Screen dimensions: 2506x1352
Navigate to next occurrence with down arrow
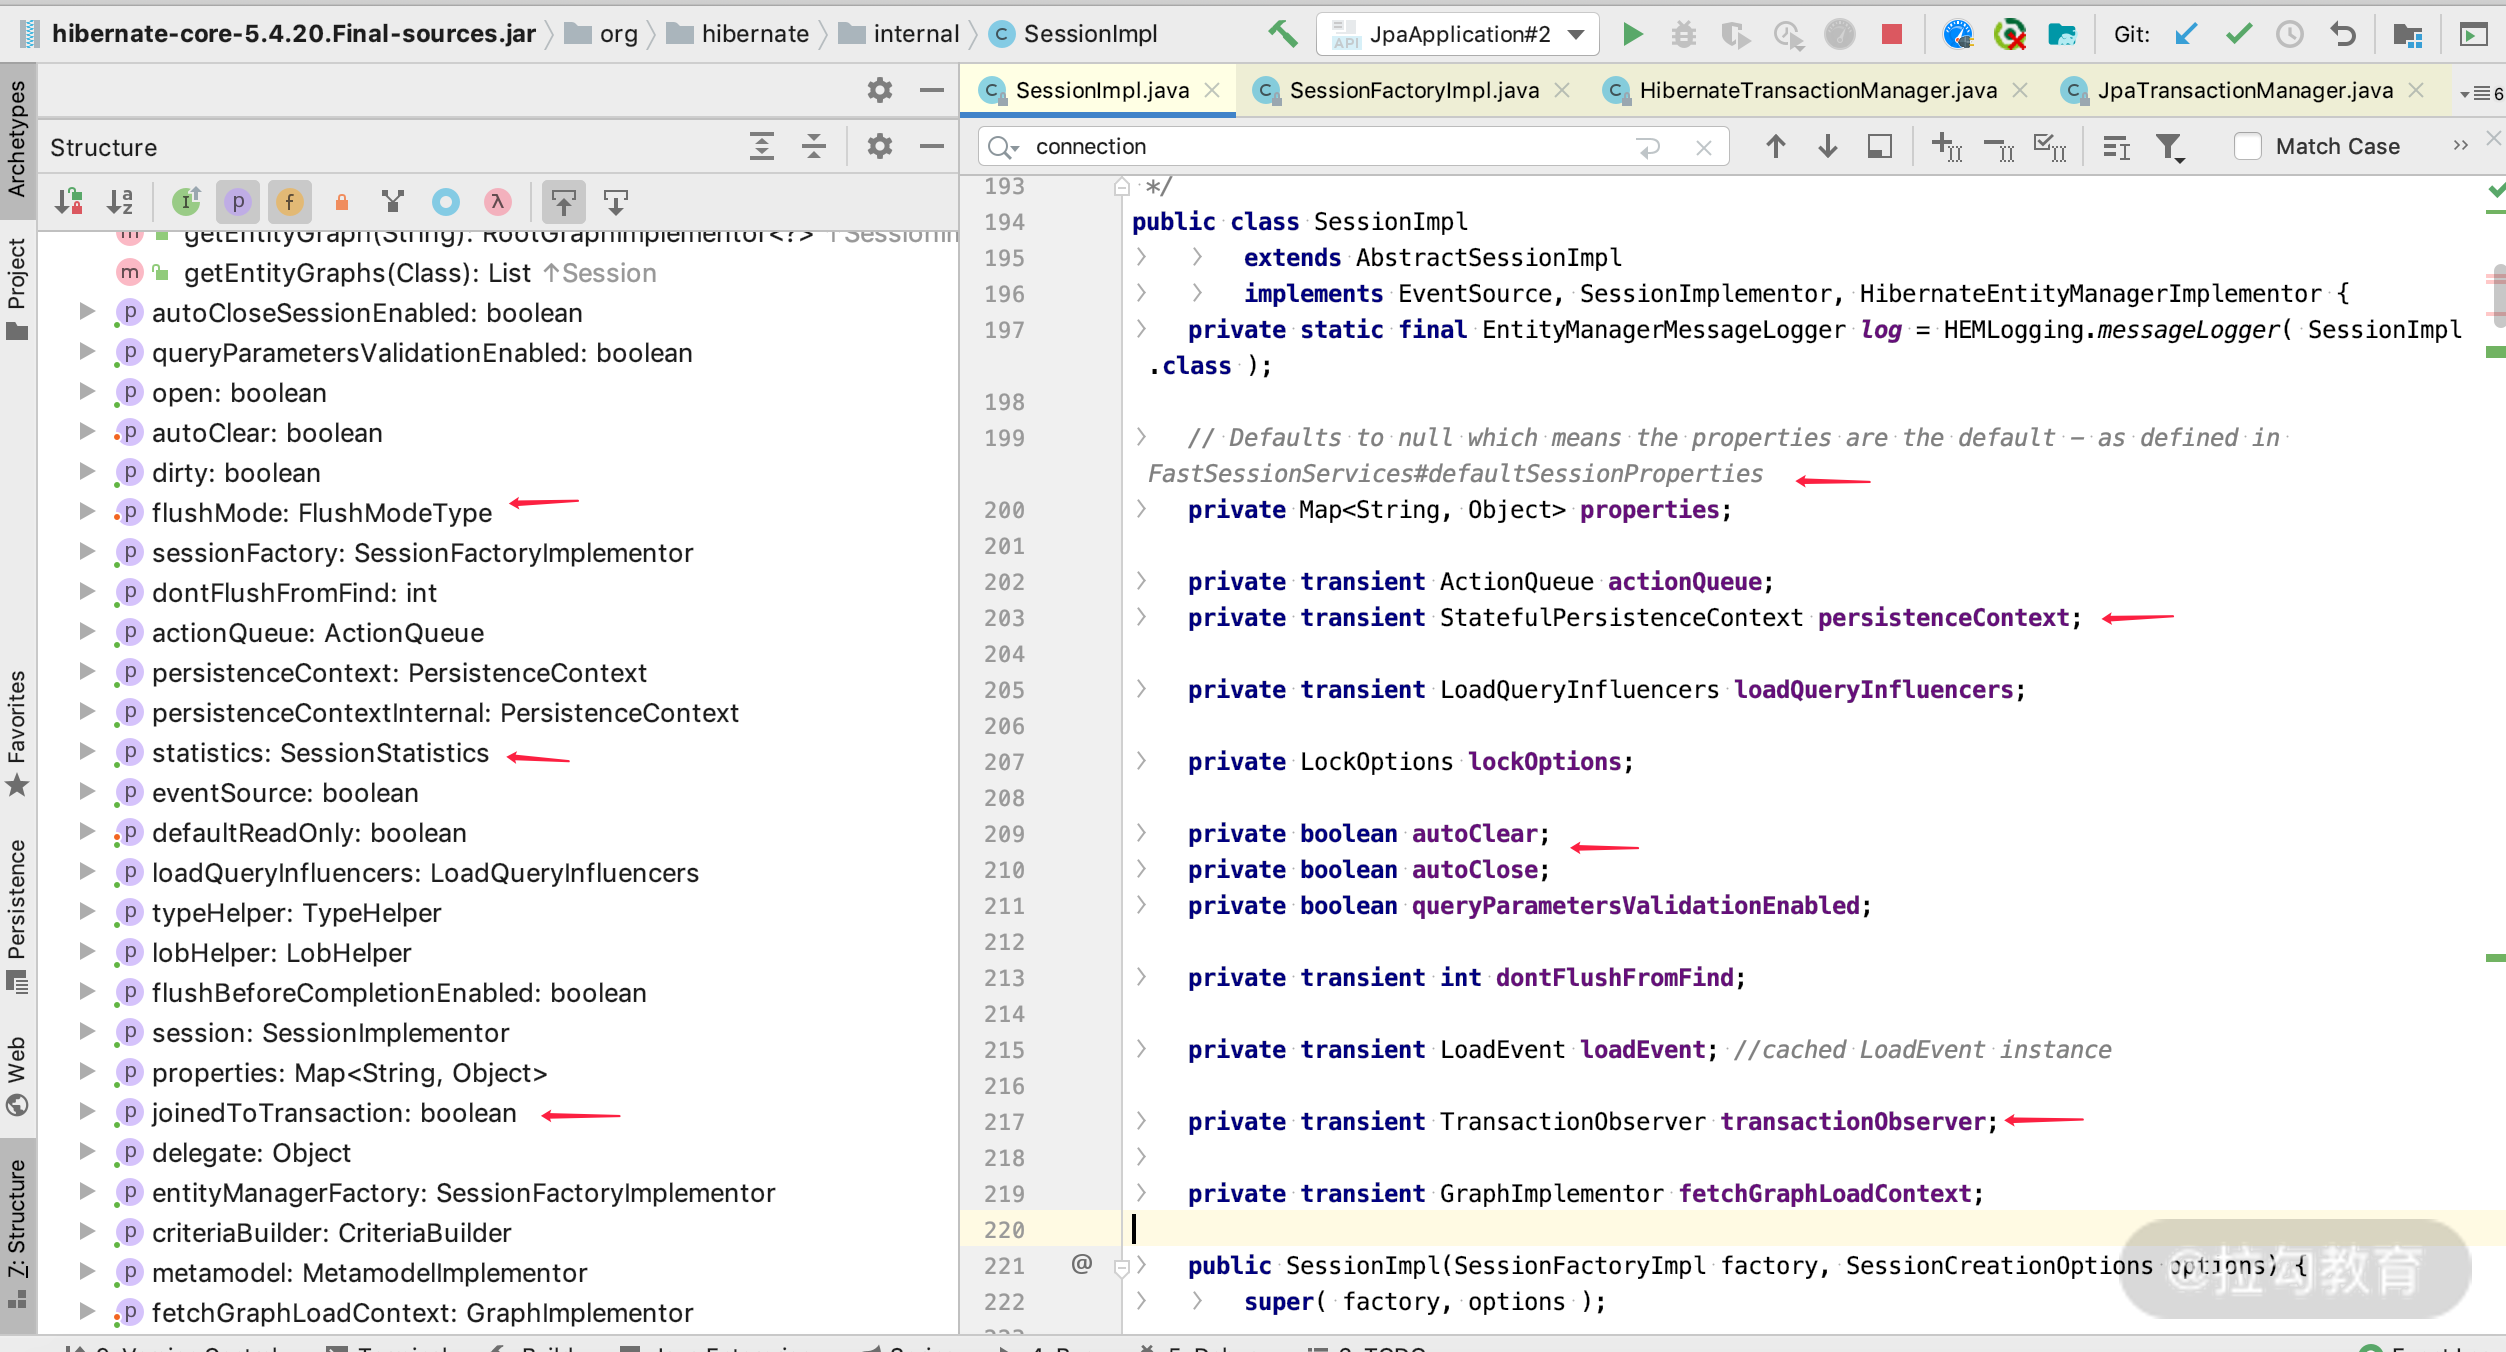[1827, 146]
